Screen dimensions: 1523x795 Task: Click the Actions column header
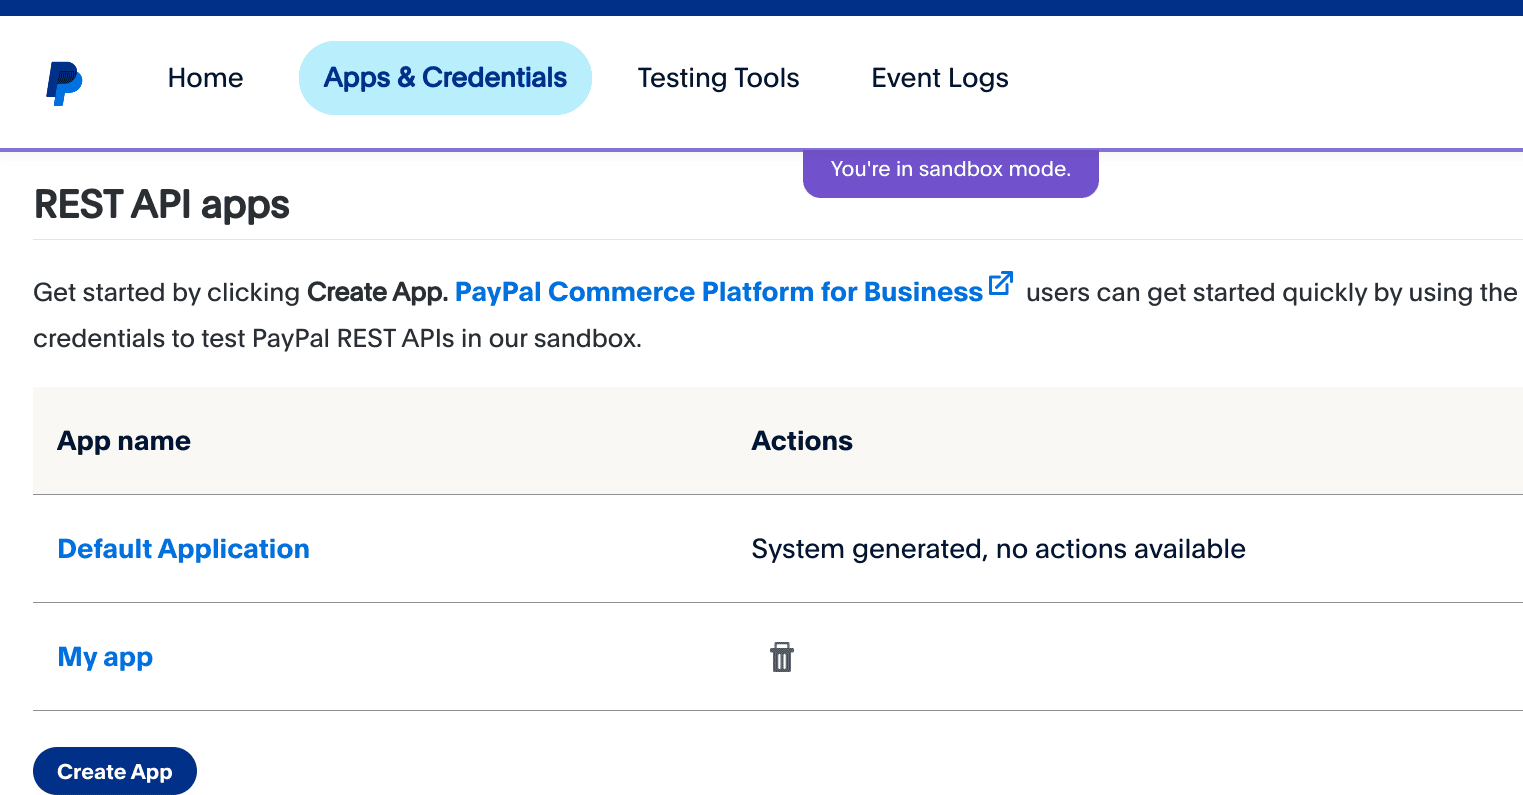pos(802,441)
